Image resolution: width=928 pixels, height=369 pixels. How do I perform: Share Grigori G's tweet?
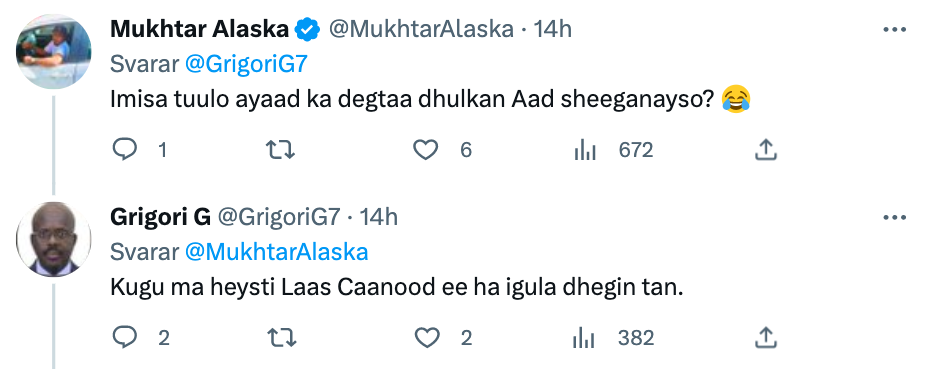pos(765,338)
